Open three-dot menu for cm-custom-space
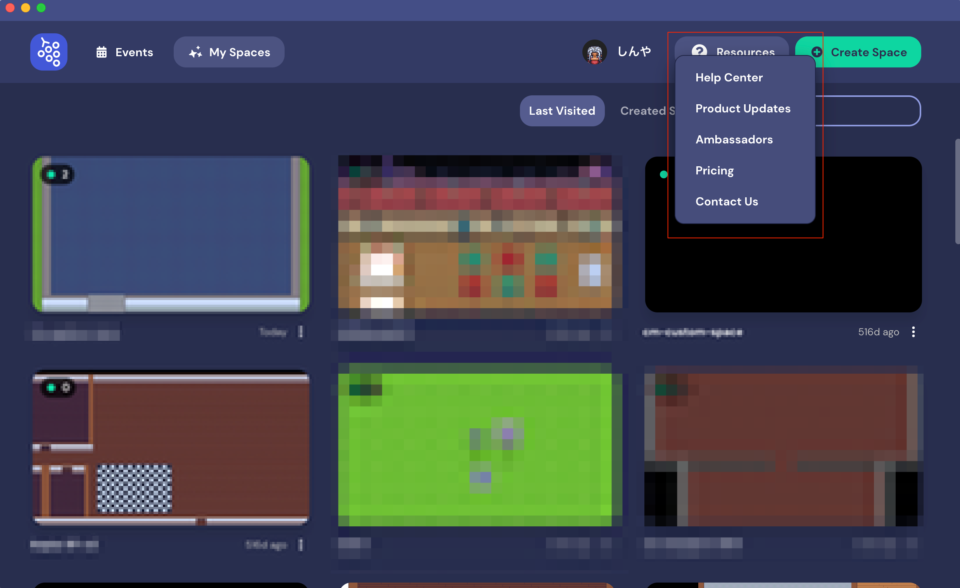This screenshot has width=960, height=588. 913,332
